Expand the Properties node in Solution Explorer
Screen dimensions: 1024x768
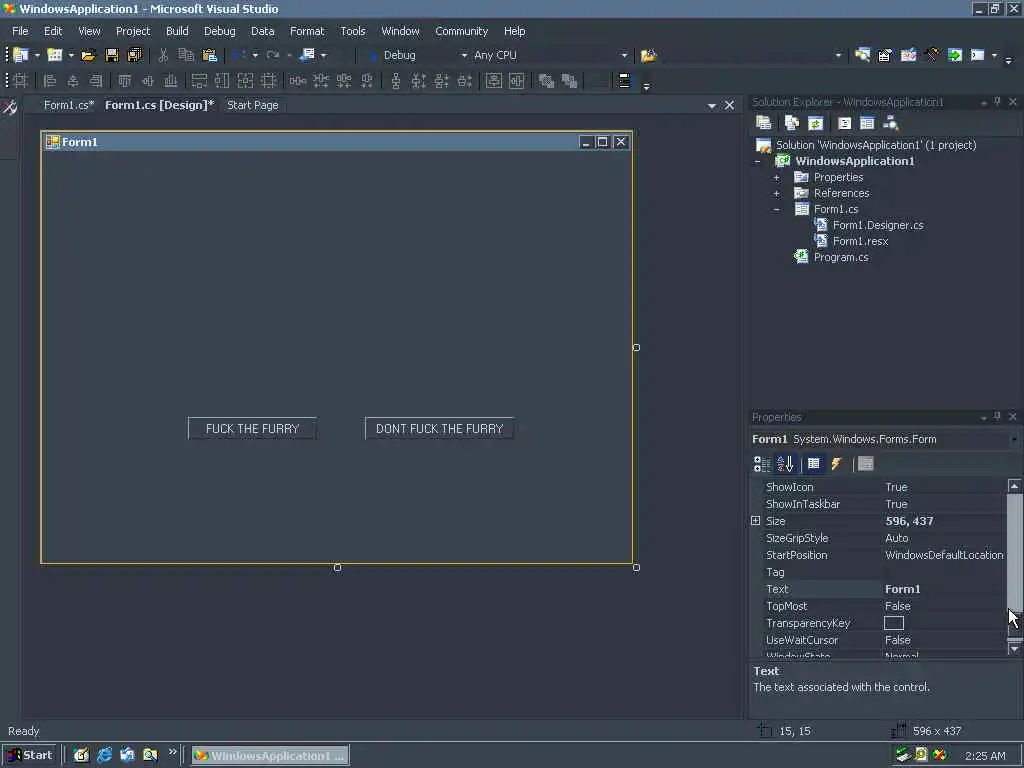[x=776, y=178]
